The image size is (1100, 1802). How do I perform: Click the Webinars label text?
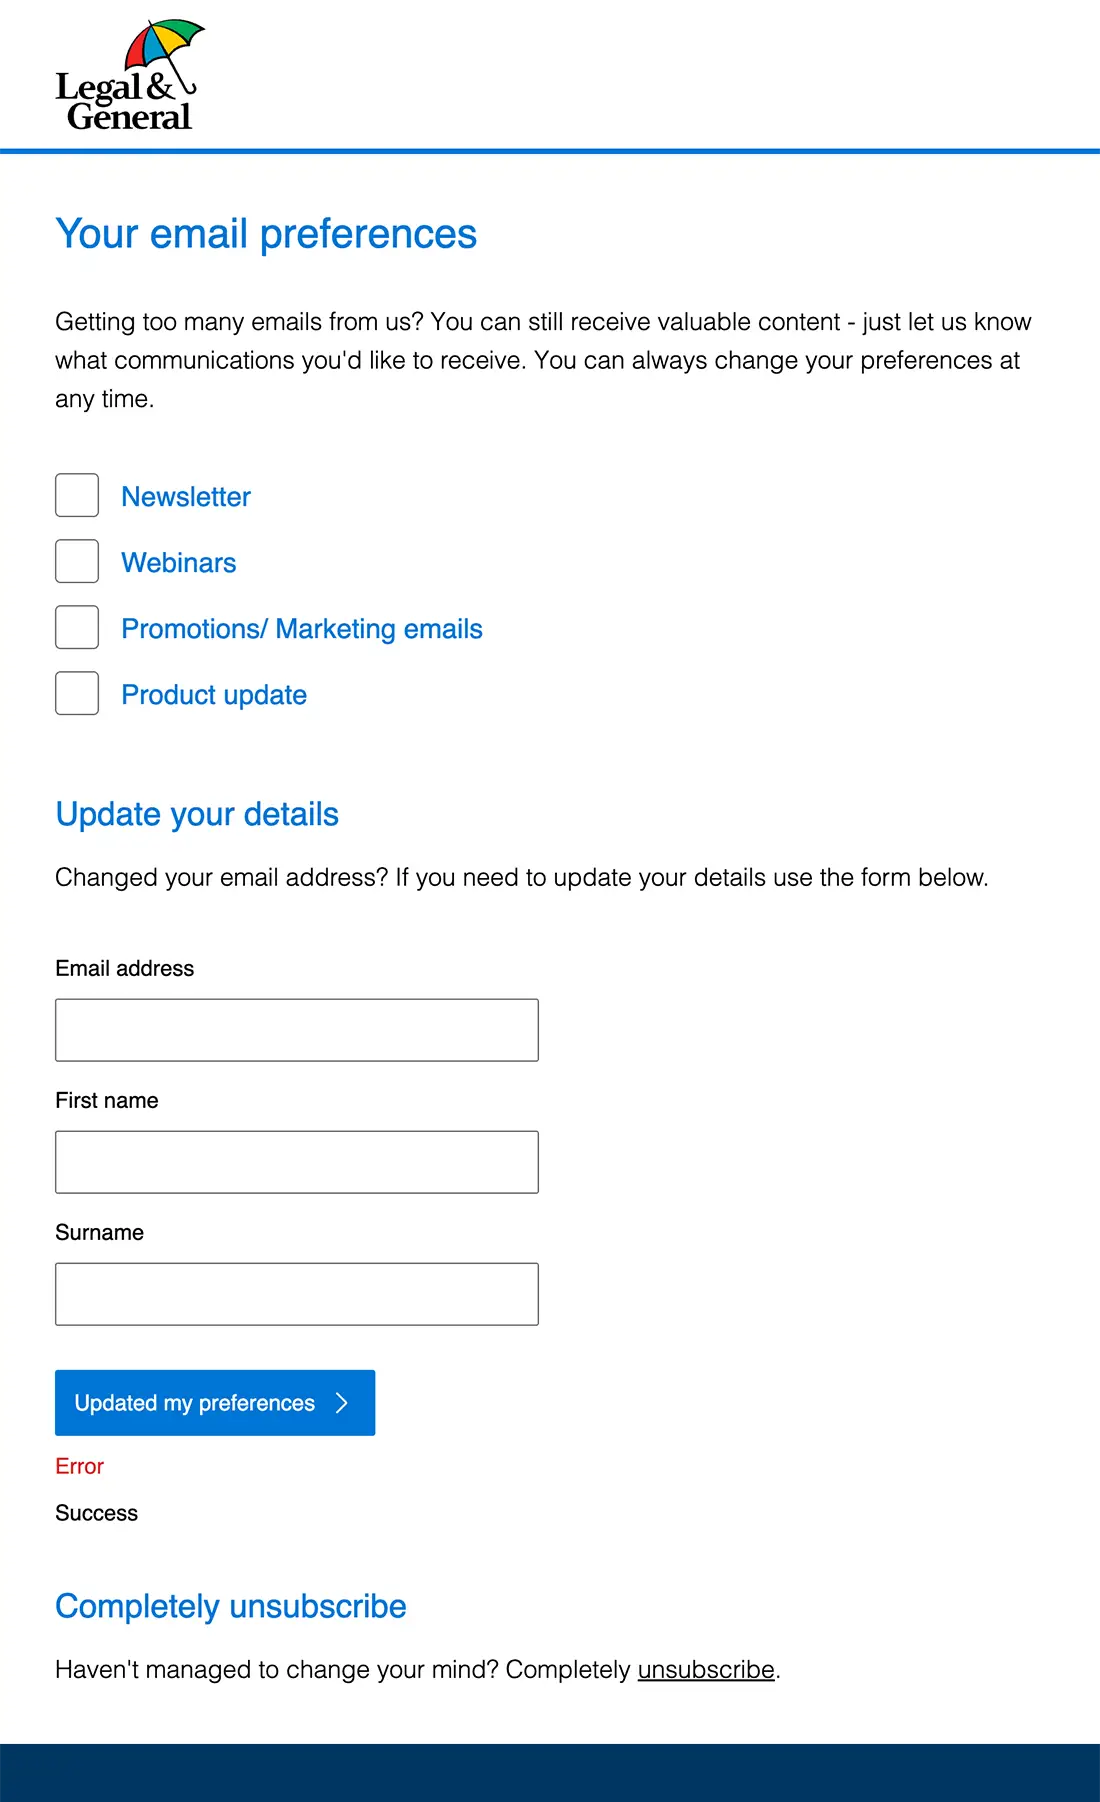[179, 563]
